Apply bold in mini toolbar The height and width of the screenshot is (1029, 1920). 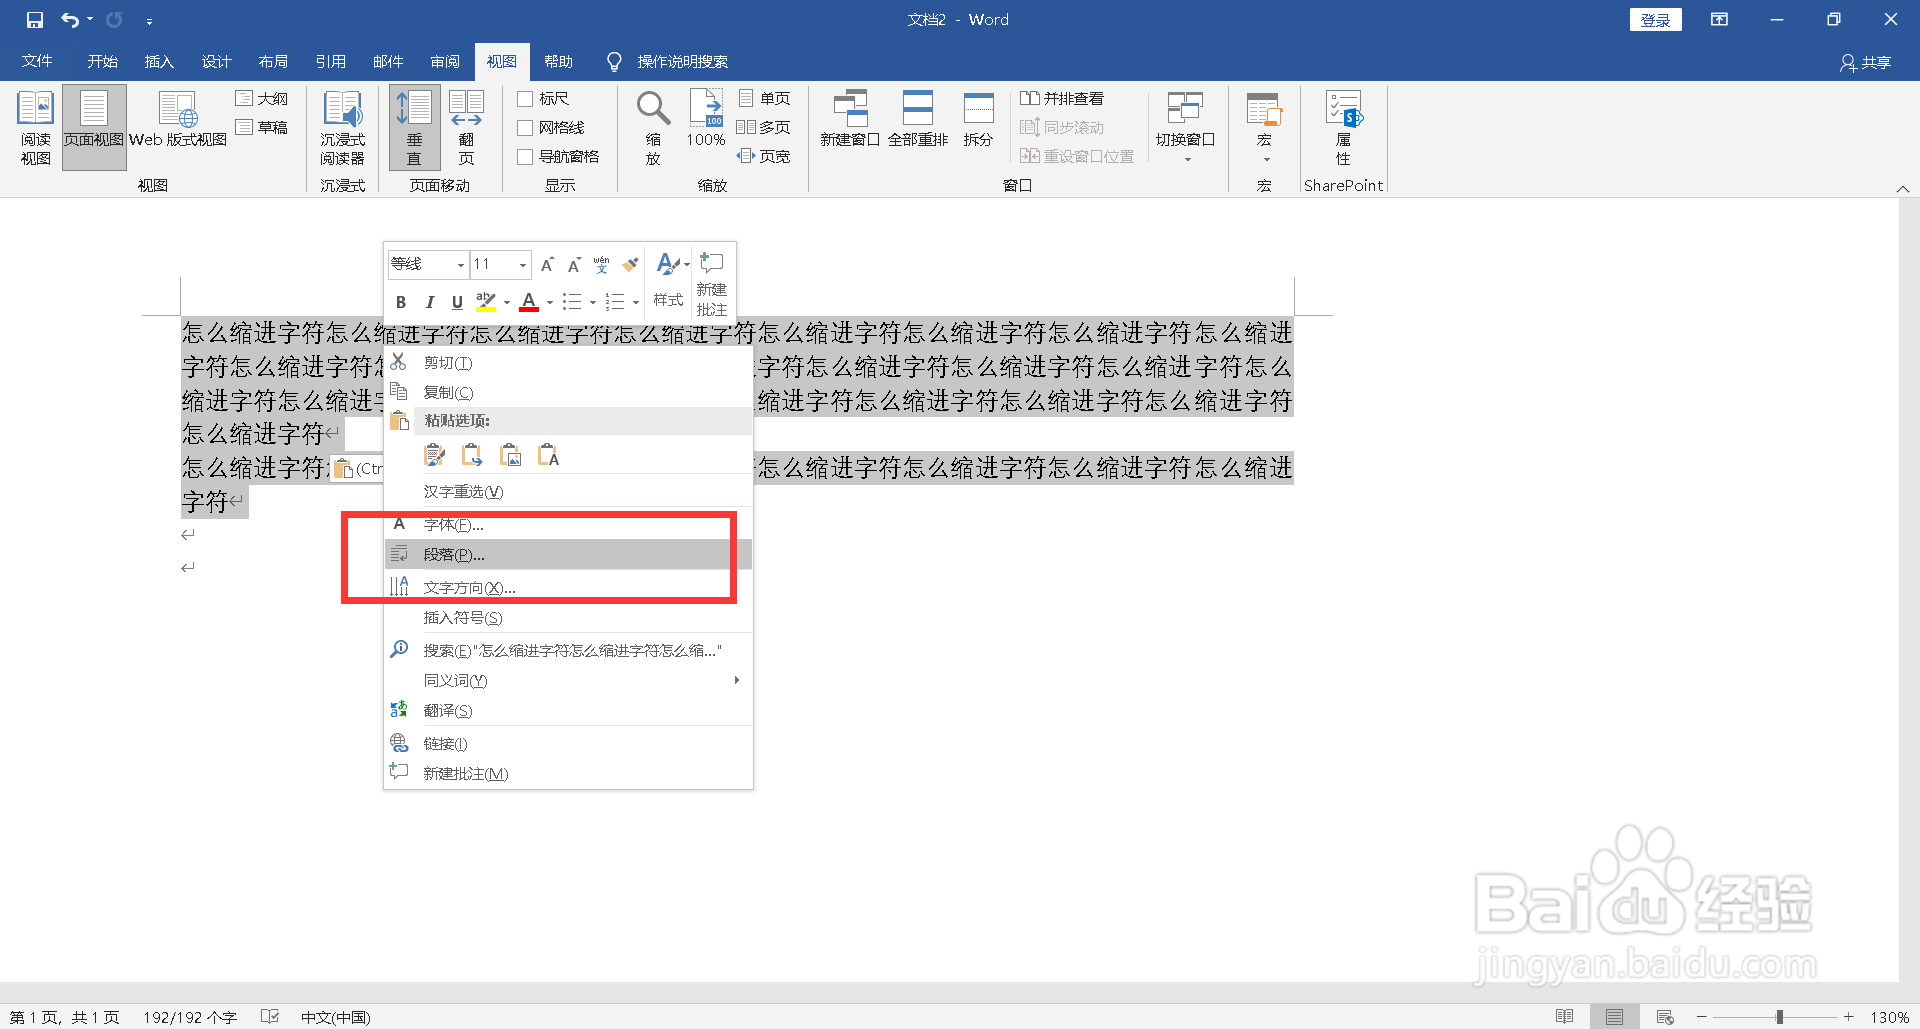click(x=401, y=302)
